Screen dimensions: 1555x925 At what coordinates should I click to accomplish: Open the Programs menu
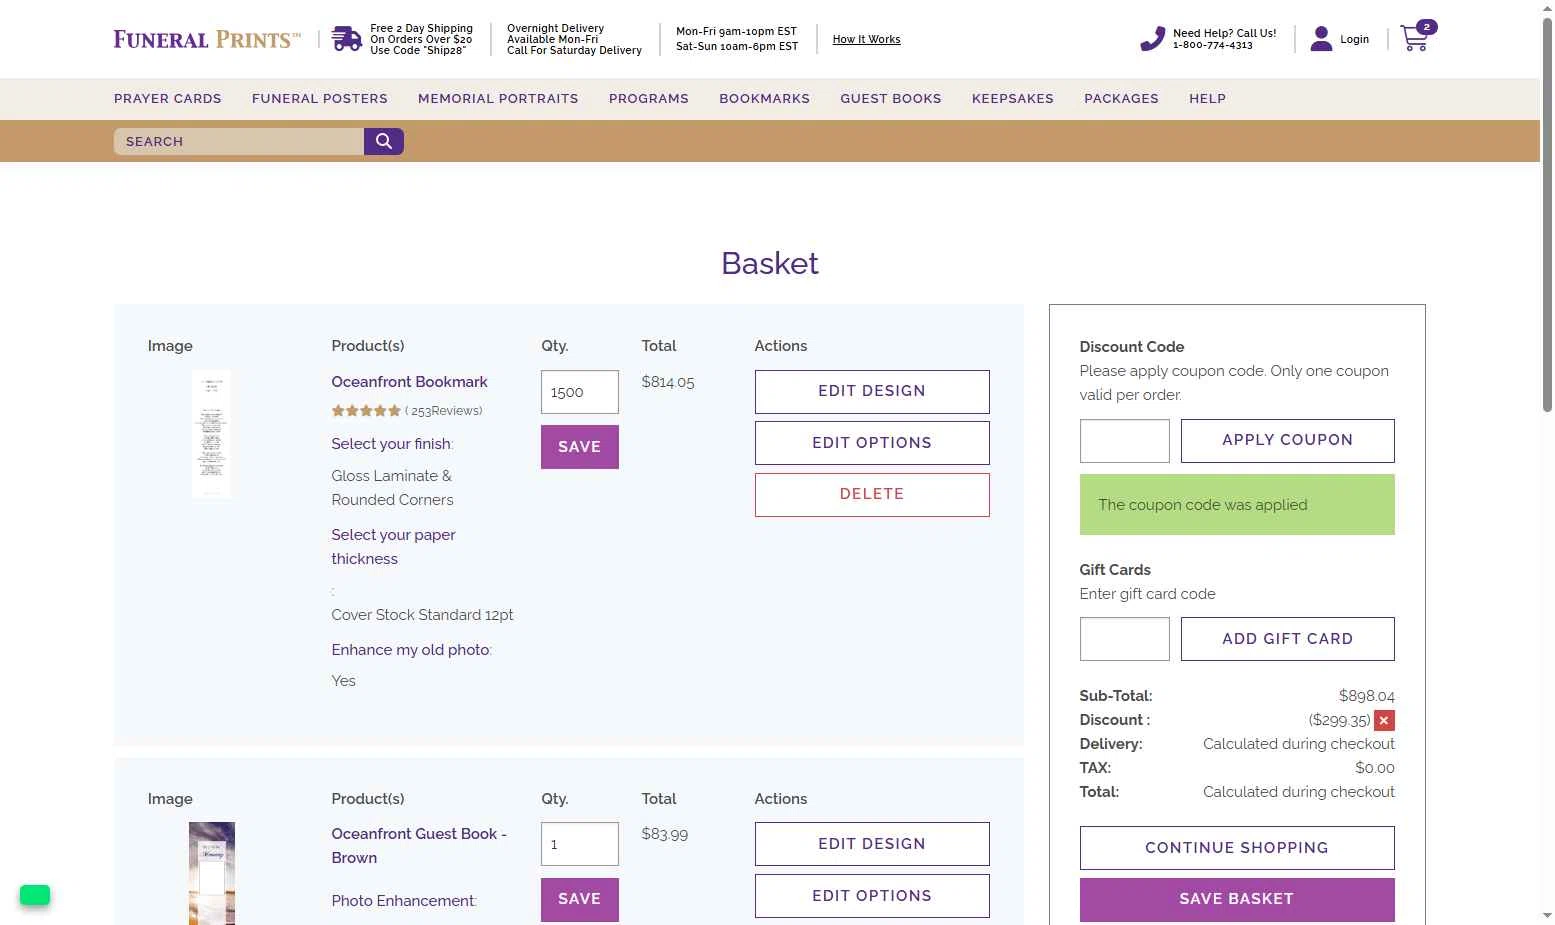point(649,99)
